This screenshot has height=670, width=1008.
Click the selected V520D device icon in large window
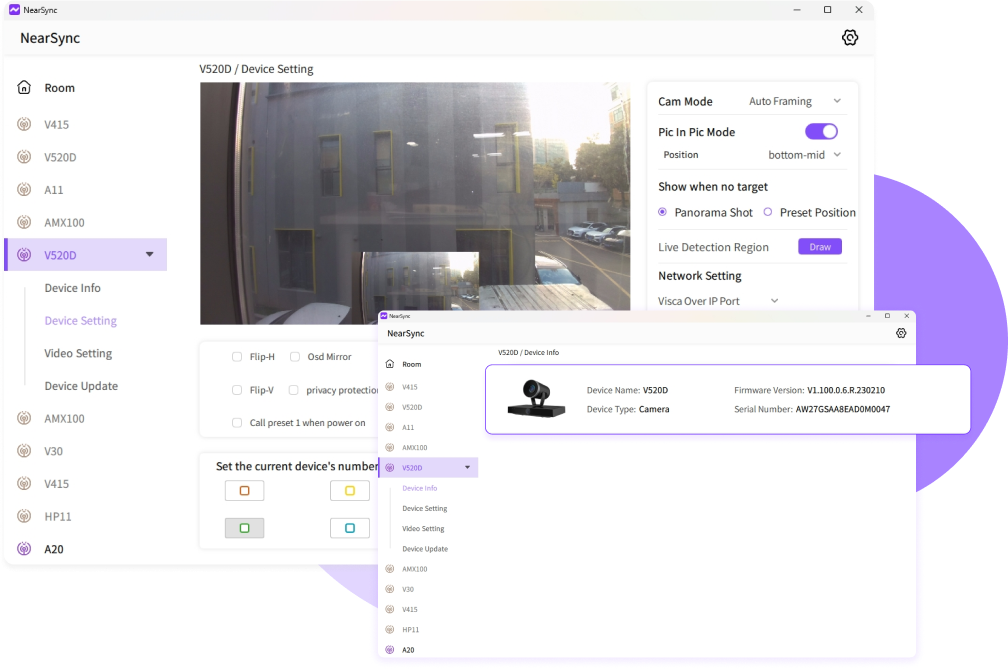click(x=24, y=255)
